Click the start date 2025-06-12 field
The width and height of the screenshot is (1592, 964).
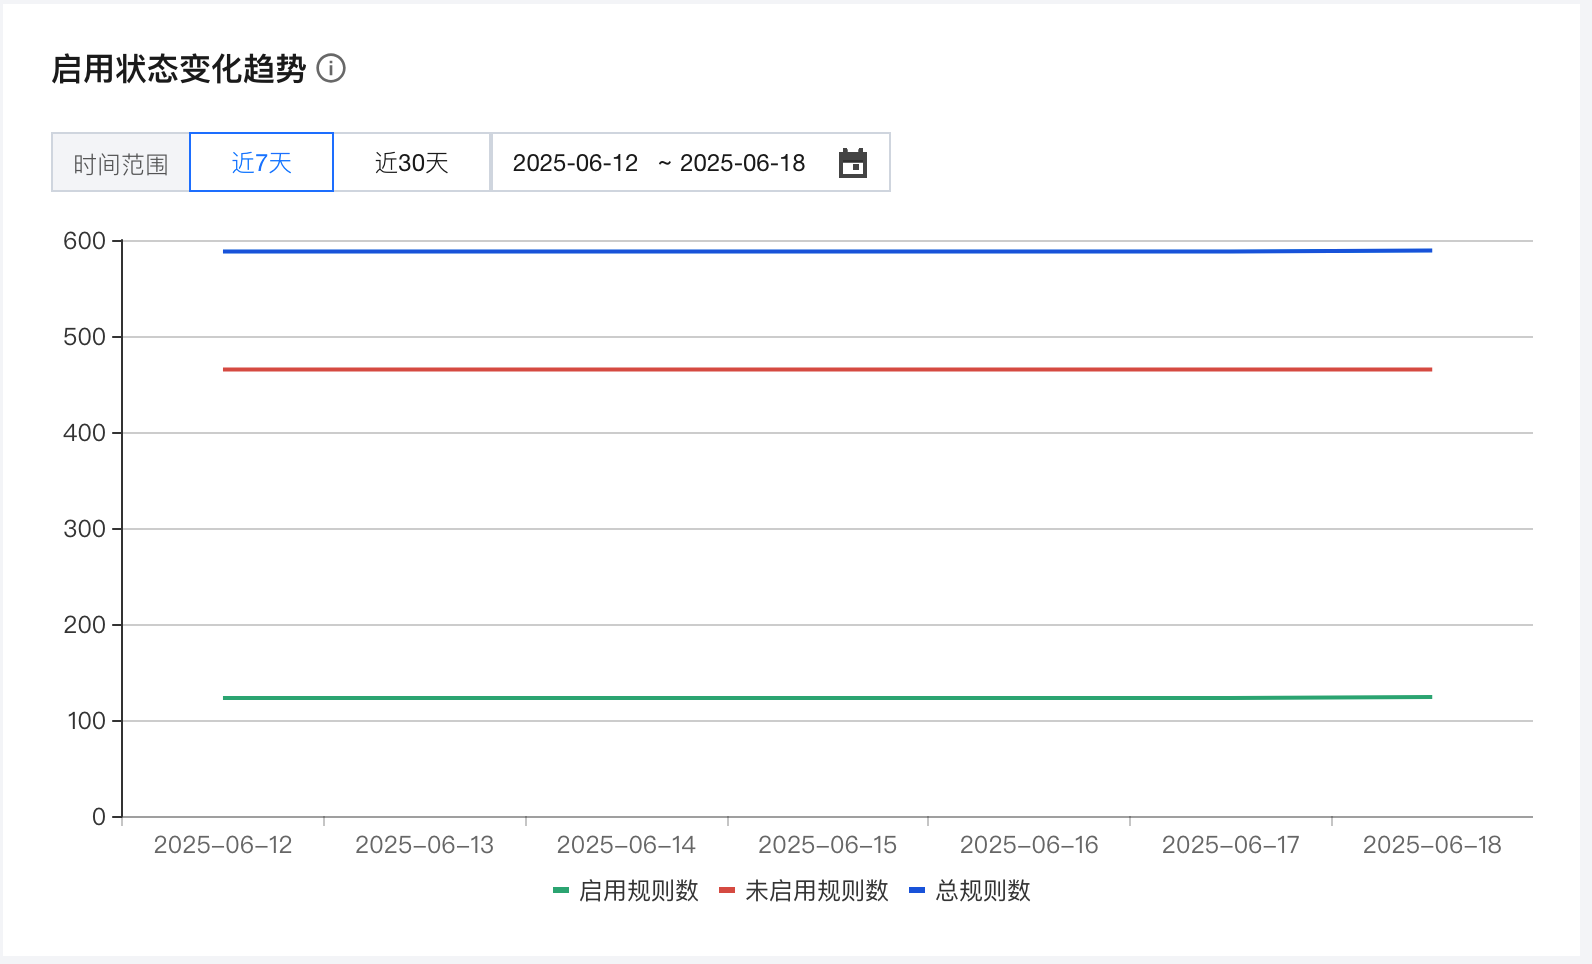click(575, 163)
